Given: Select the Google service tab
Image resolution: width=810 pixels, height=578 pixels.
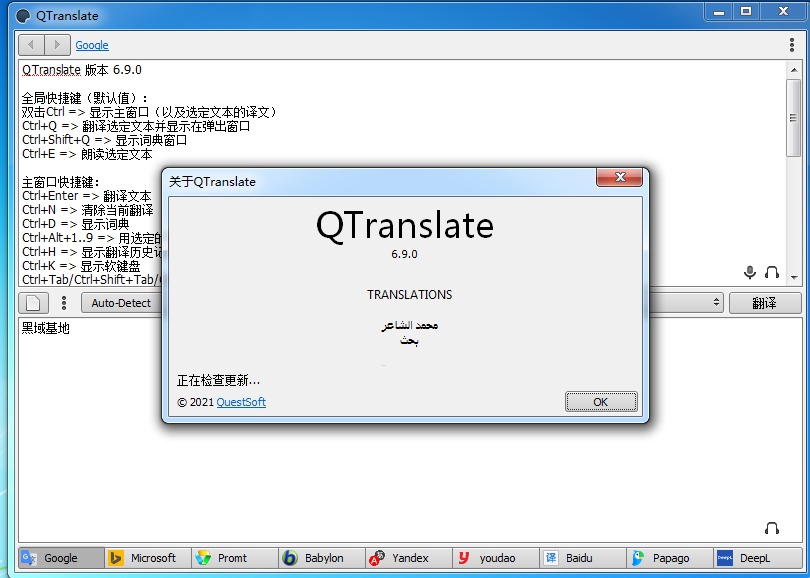Looking at the screenshot, I should [61, 558].
